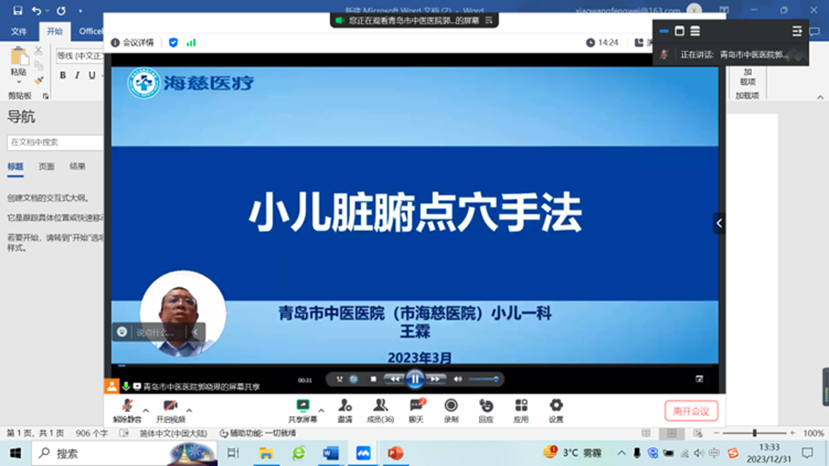Unmute the microphone in meeting toolbar
Screen dimensions: 829x466
pos(127,411)
